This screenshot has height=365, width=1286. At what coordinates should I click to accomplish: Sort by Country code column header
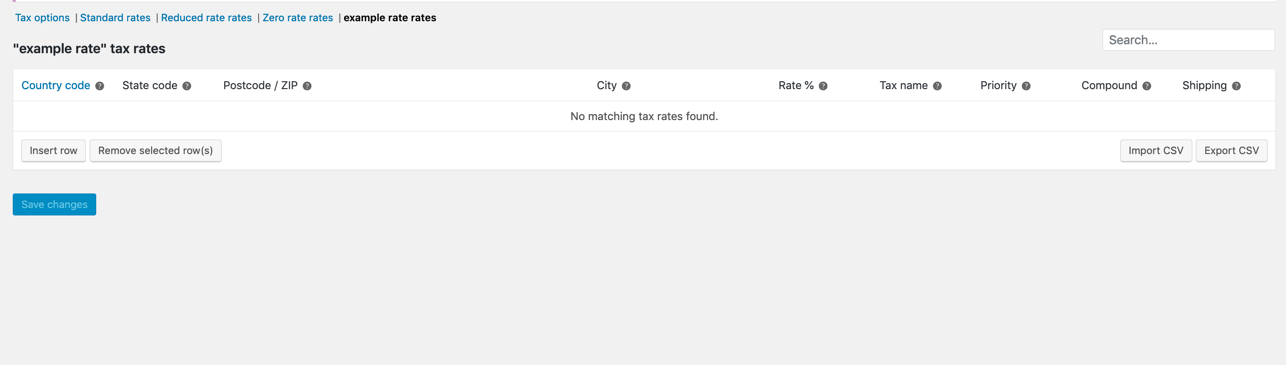click(56, 86)
